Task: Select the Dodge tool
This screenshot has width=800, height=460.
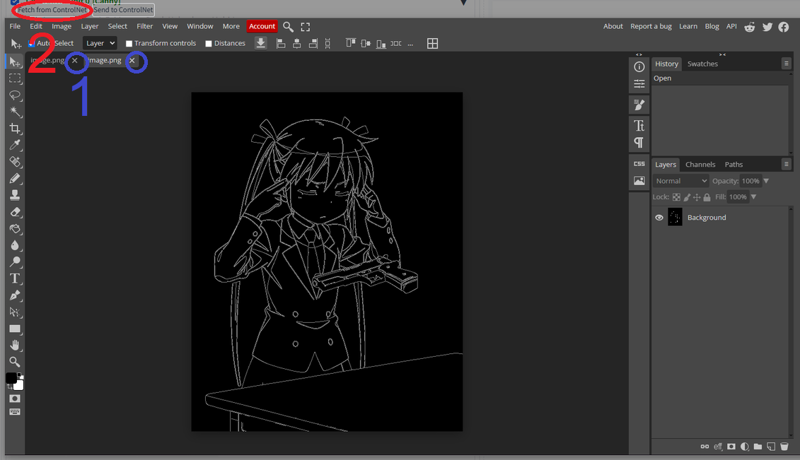Action: click(x=15, y=262)
